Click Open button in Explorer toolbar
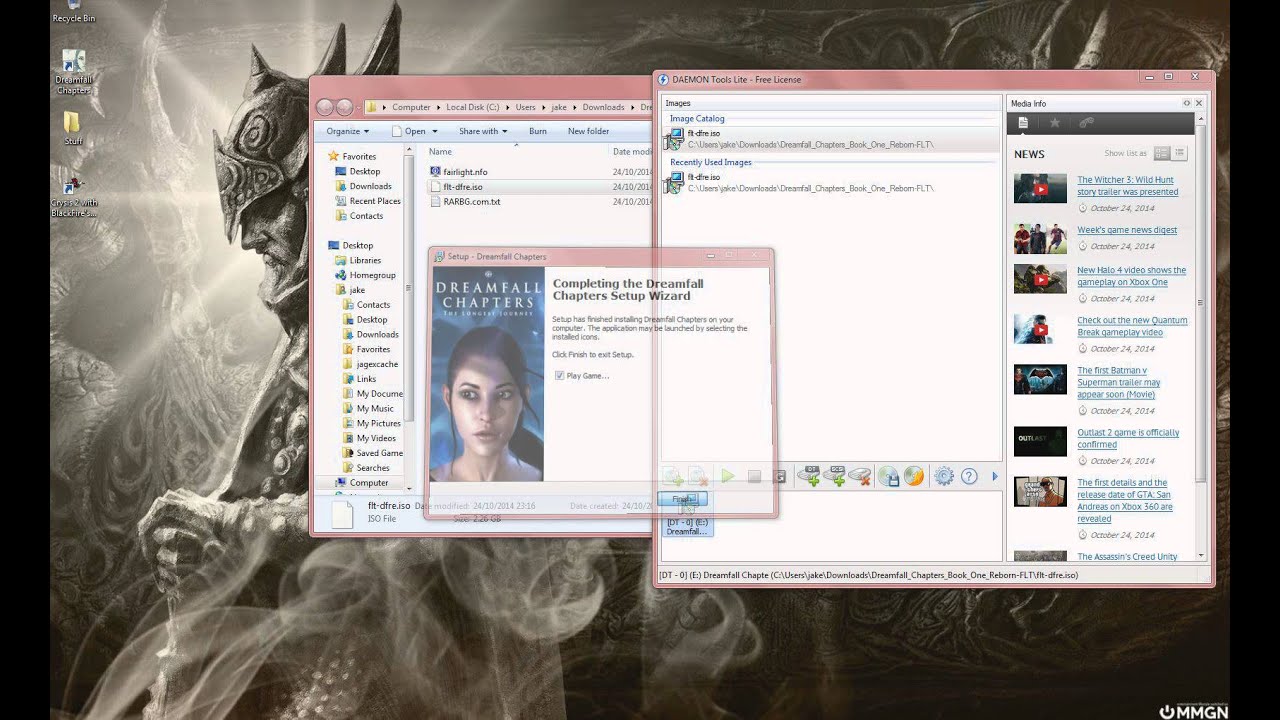Screen dimensions: 1280x720 pos(415,131)
